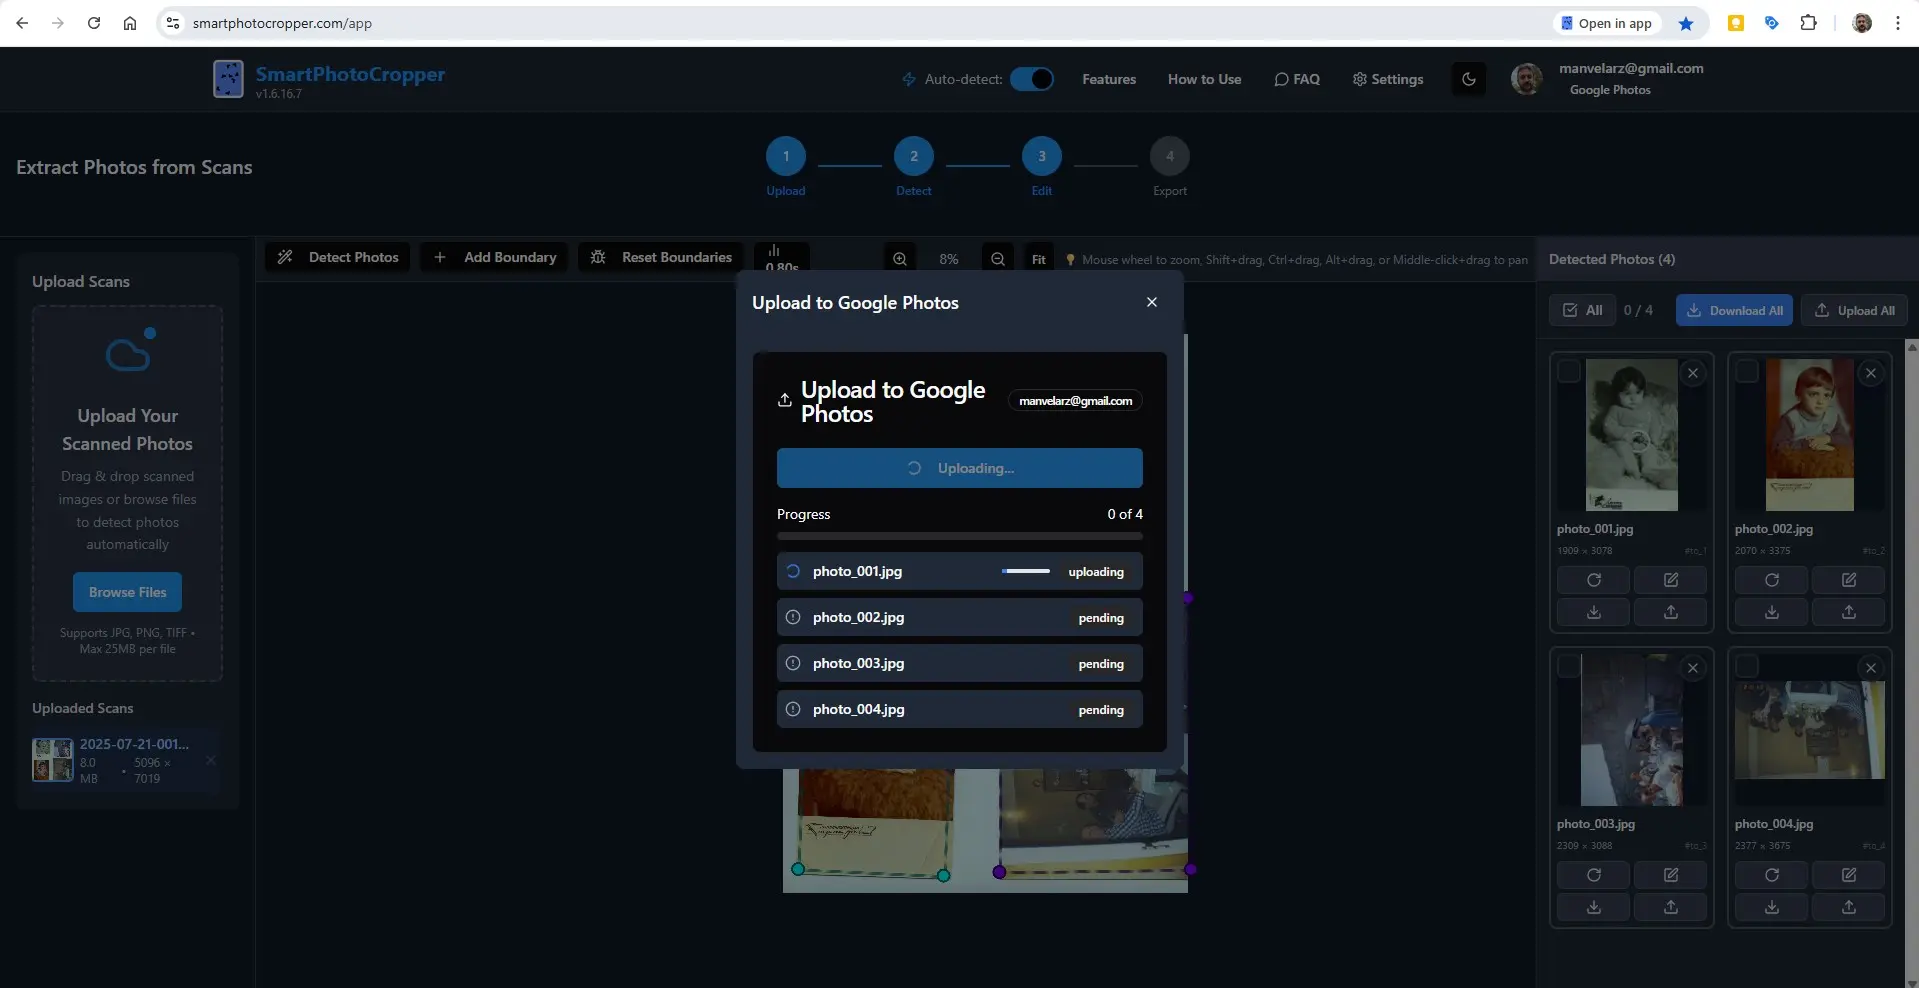Click the SmartPhotoCropper logo icon
The height and width of the screenshot is (988, 1919).
point(228,79)
